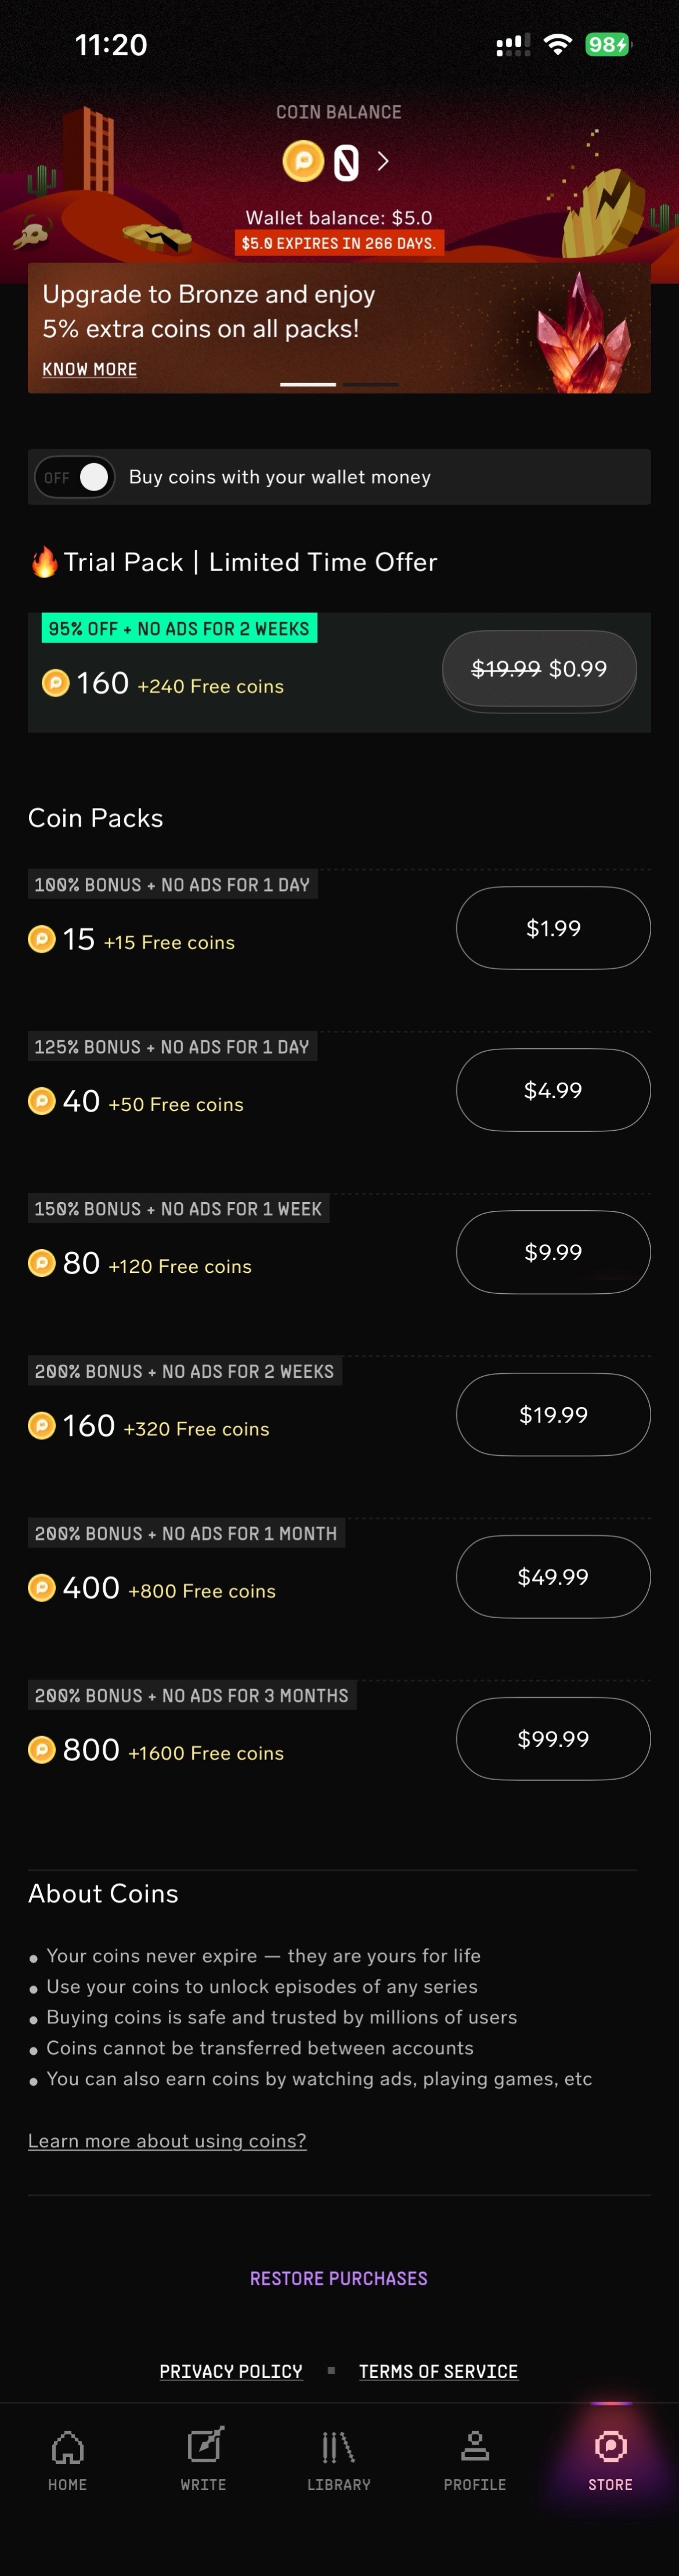This screenshot has width=679, height=2576.
Task: Open Learn more about using coins link
Action: pos(167,2140)
